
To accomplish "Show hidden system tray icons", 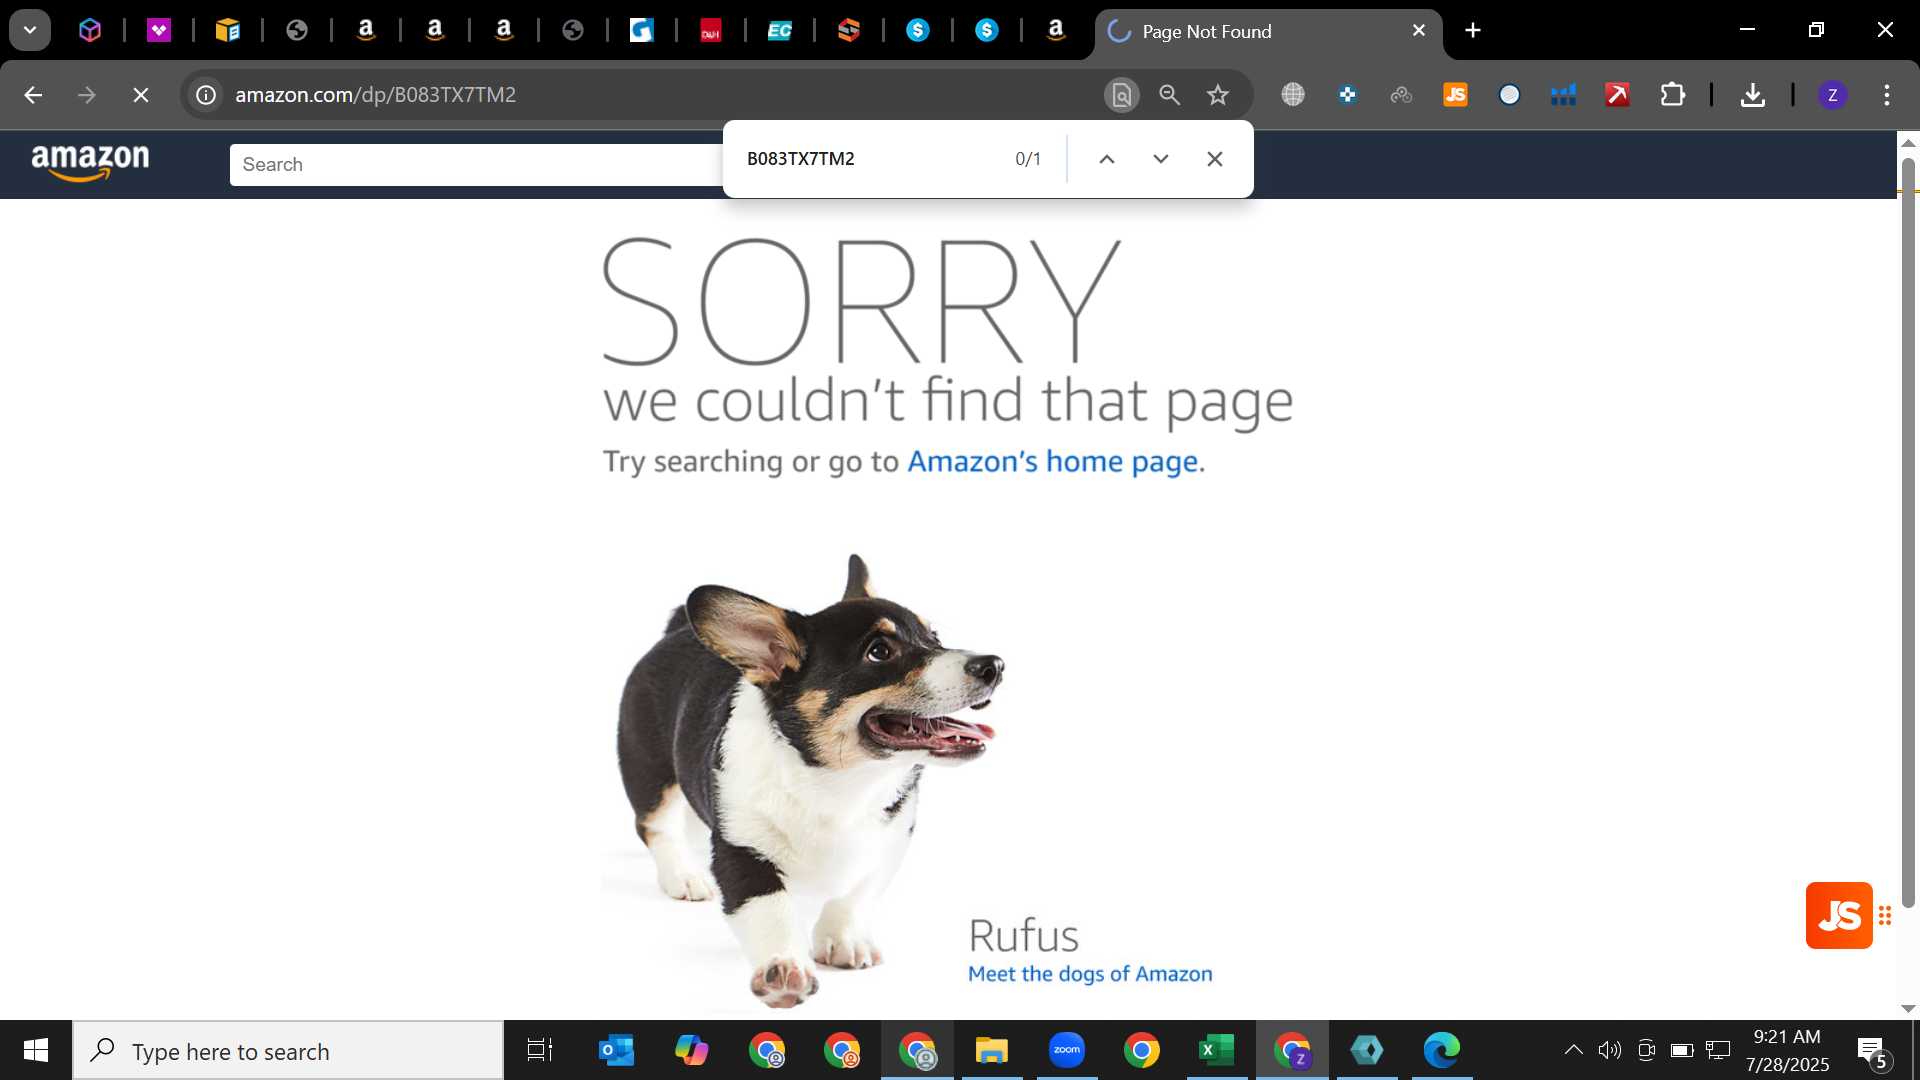I will [x=1573, y=1050].
